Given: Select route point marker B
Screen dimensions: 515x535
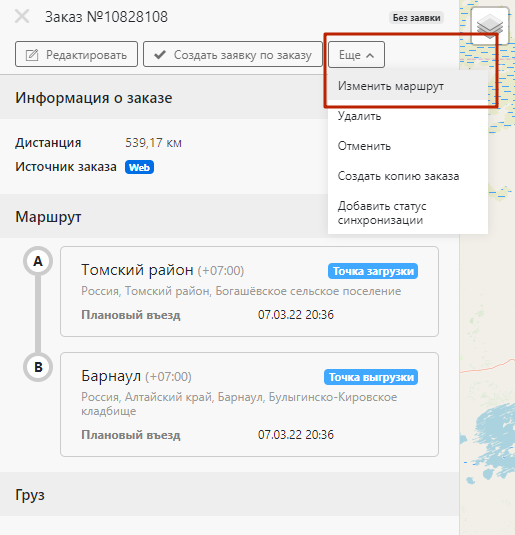Looking at the screenshot, I should click(x=38, y=367).
